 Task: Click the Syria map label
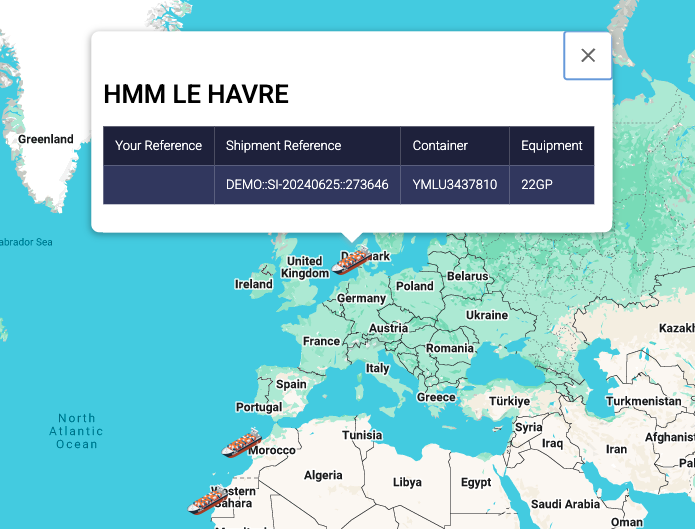pyautogui.click(x=529, y=427)
